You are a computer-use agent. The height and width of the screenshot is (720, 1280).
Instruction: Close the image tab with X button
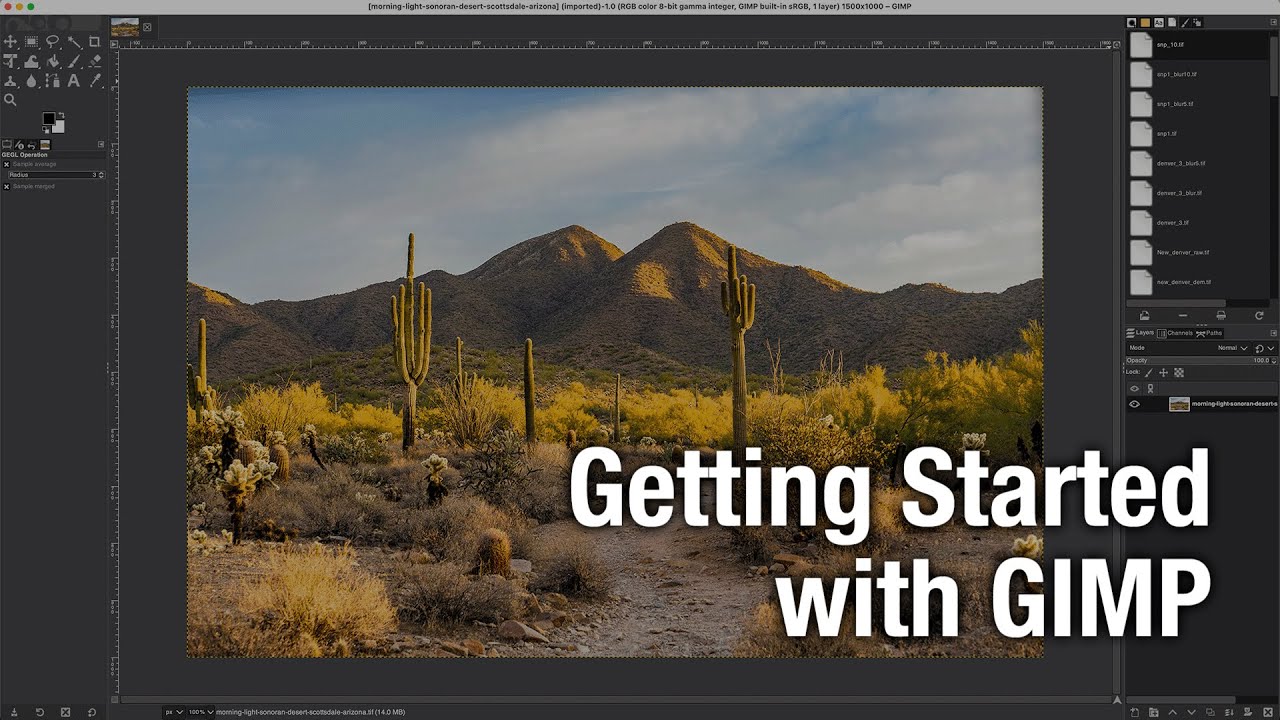[148, 27]
